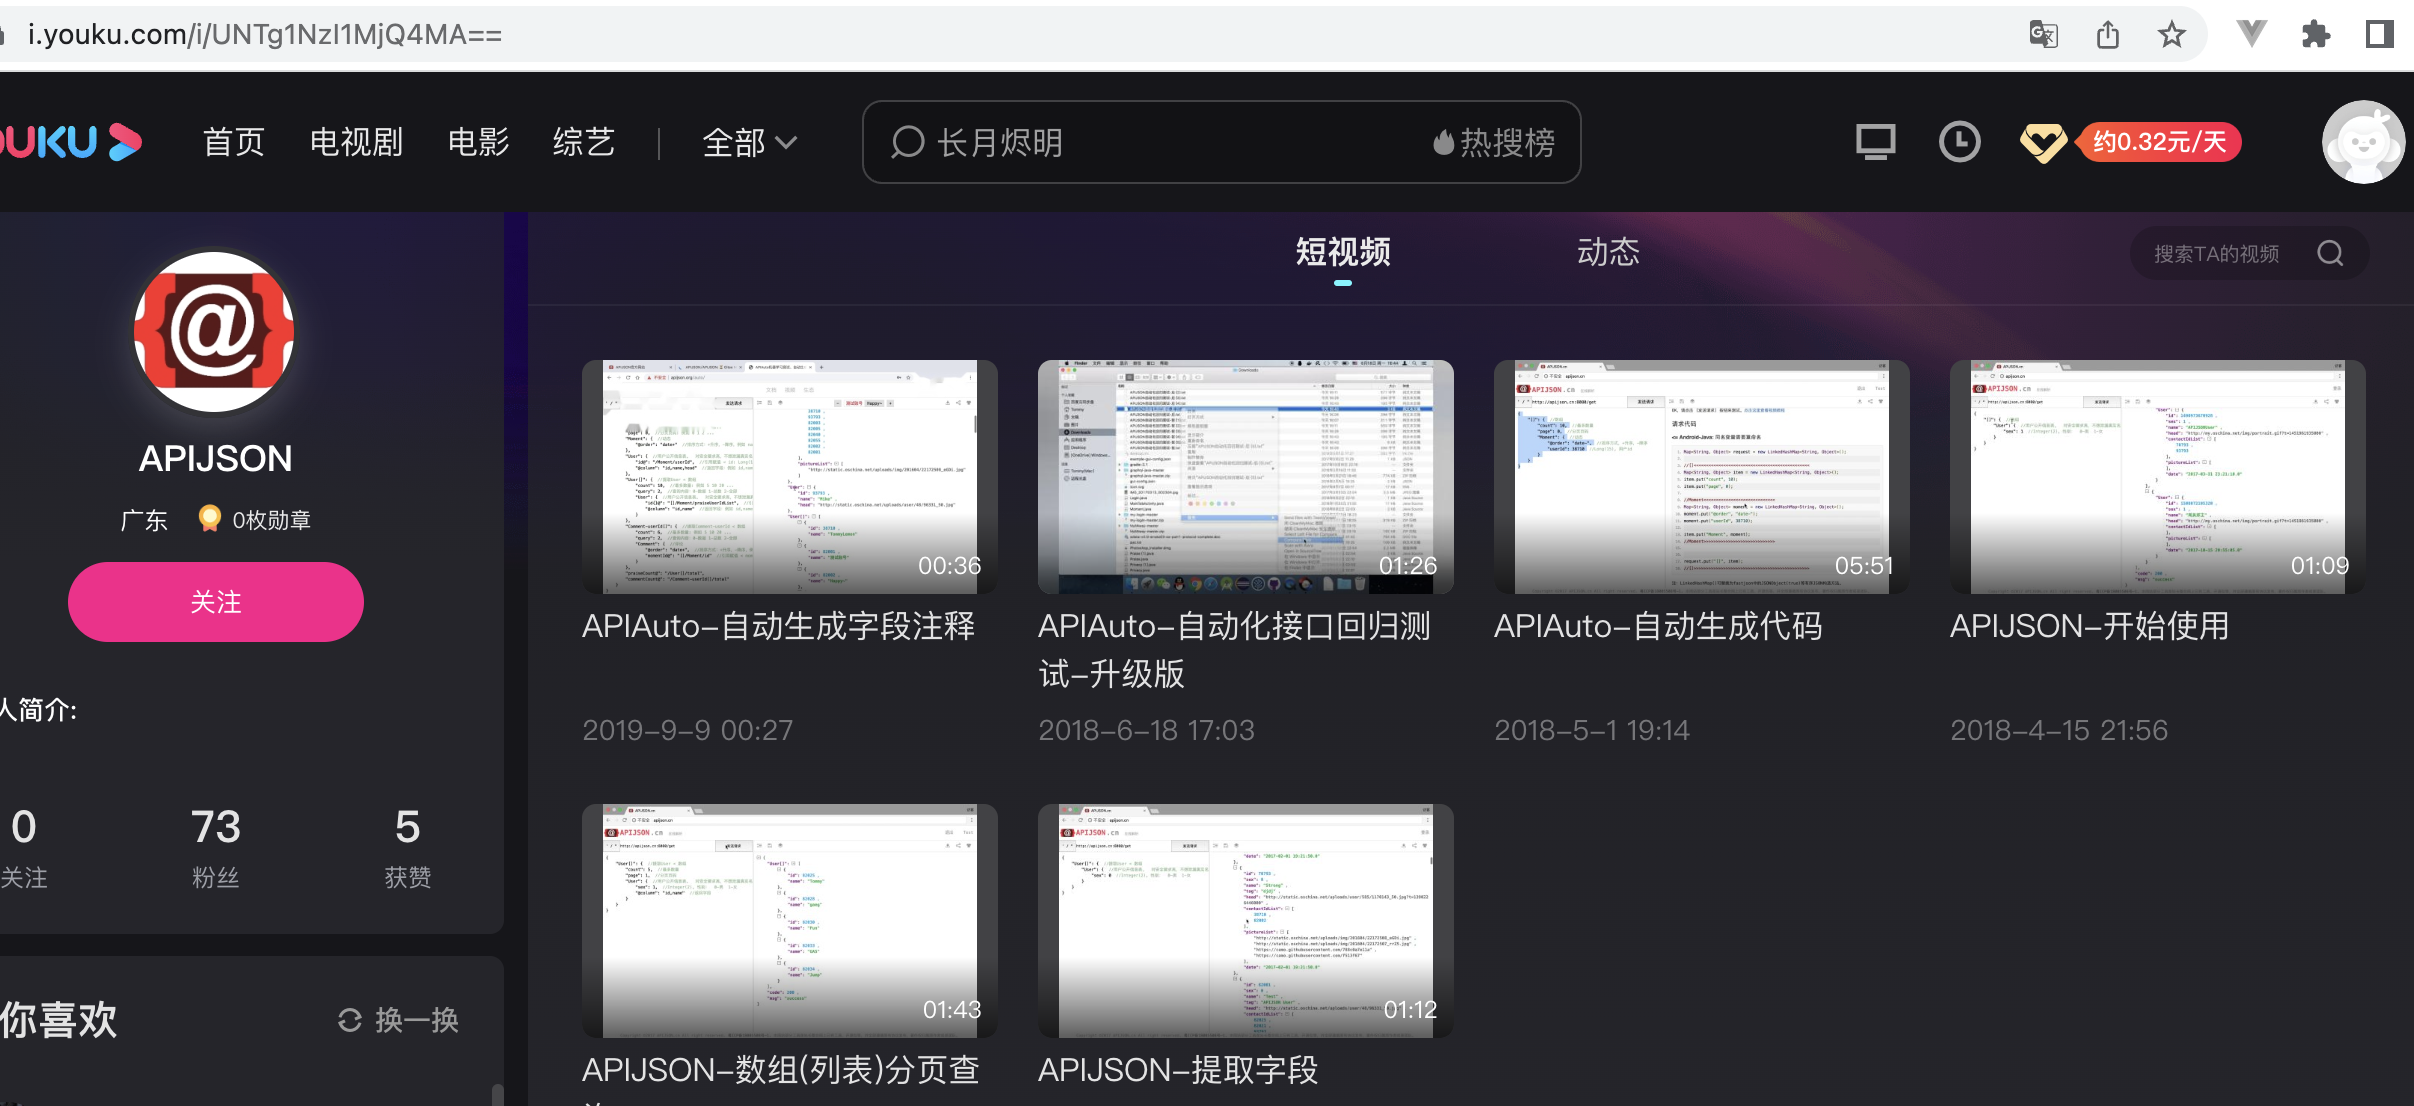Viewport: 2414px width, 1106px height.
Task: Click the search magnifier in TA's videos
Action: coord(2330,253)
